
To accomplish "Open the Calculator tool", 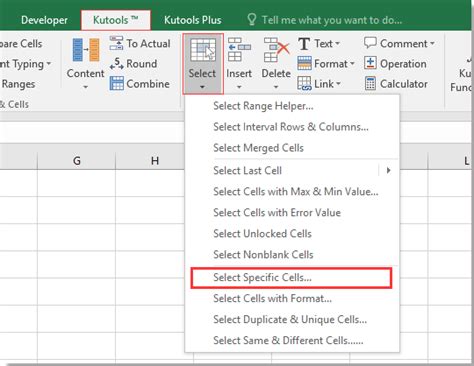I will [x=370, y=83].
